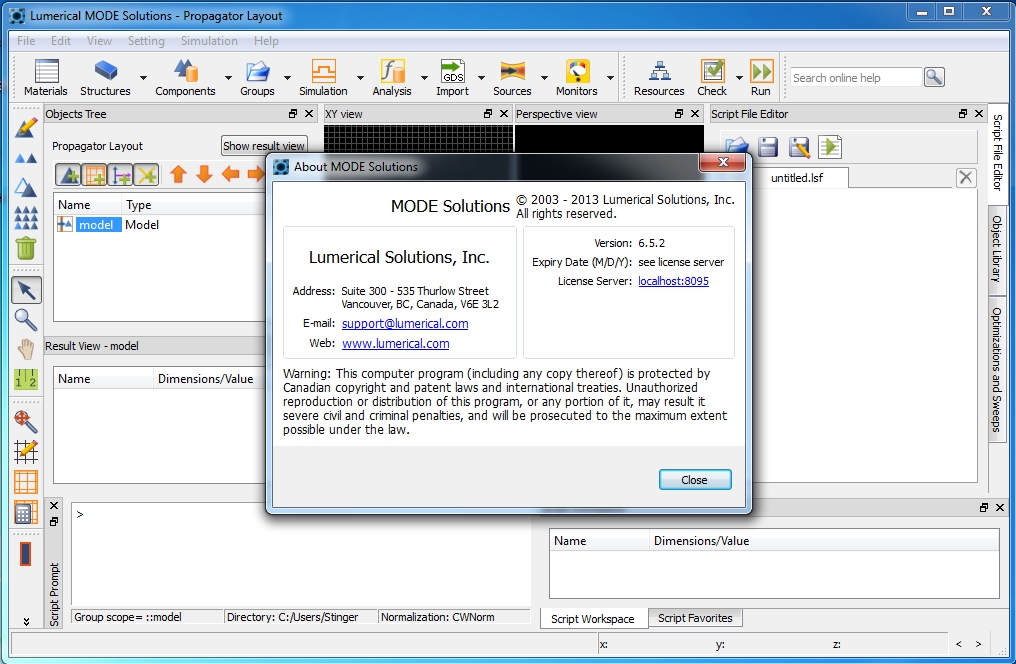The height and width of the screenshot is (664, 1016).
Task: Expand left toolbar overflow chevron
Action: (26, 621)
